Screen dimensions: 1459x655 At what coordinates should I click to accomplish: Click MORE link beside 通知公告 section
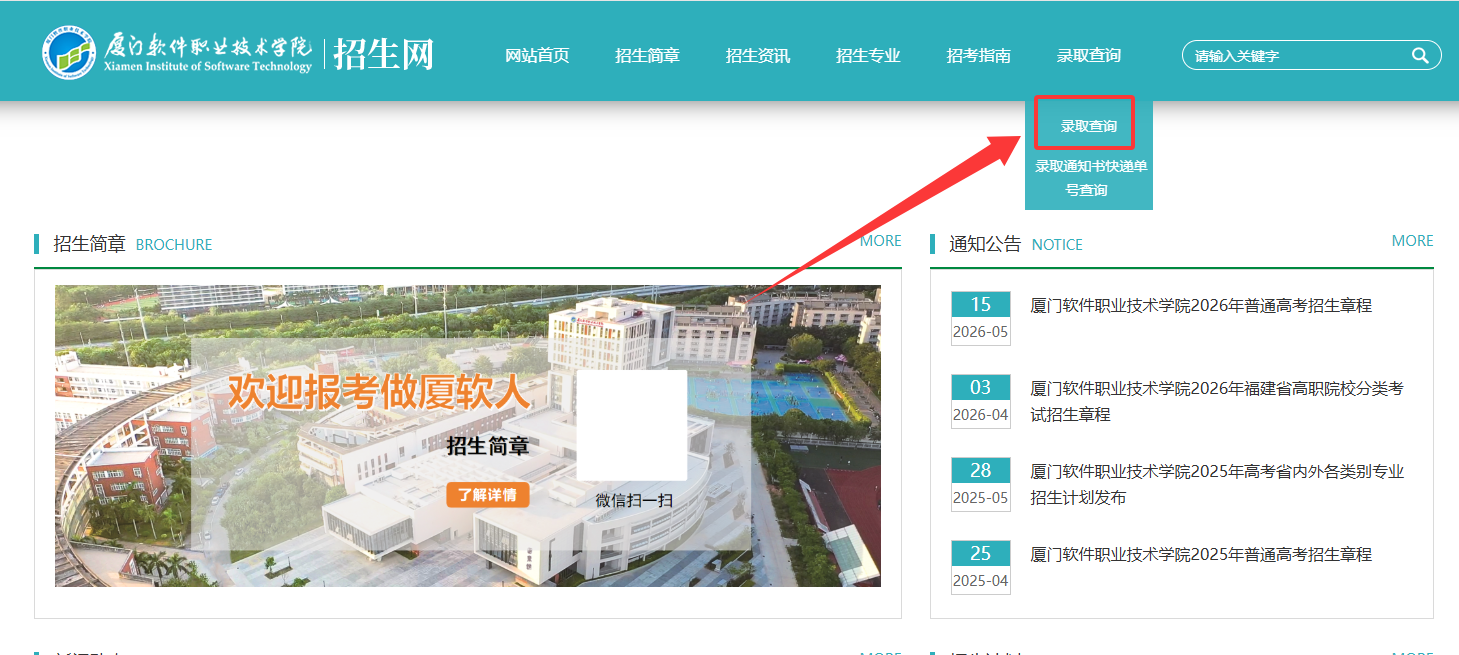pyautogui.click(x=1412, y=241)
